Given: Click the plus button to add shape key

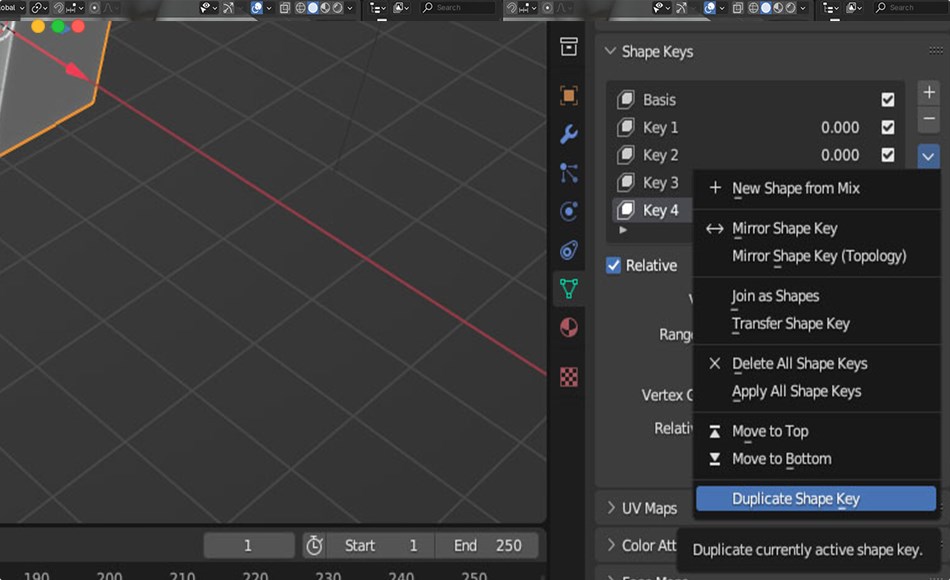Looking at the screenshot, I should [928, 92].
